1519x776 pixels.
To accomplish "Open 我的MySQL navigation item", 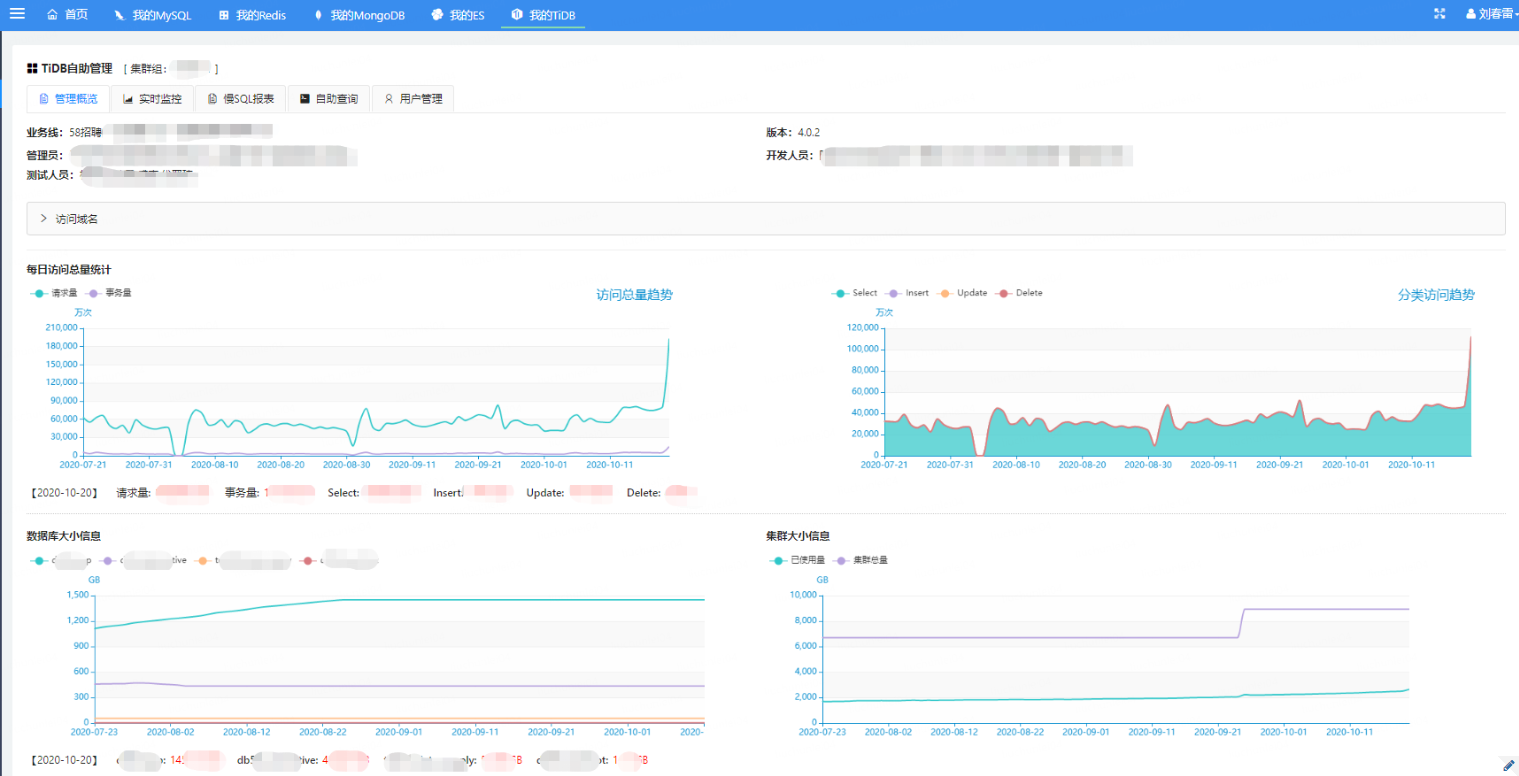I will pos(152,15).
